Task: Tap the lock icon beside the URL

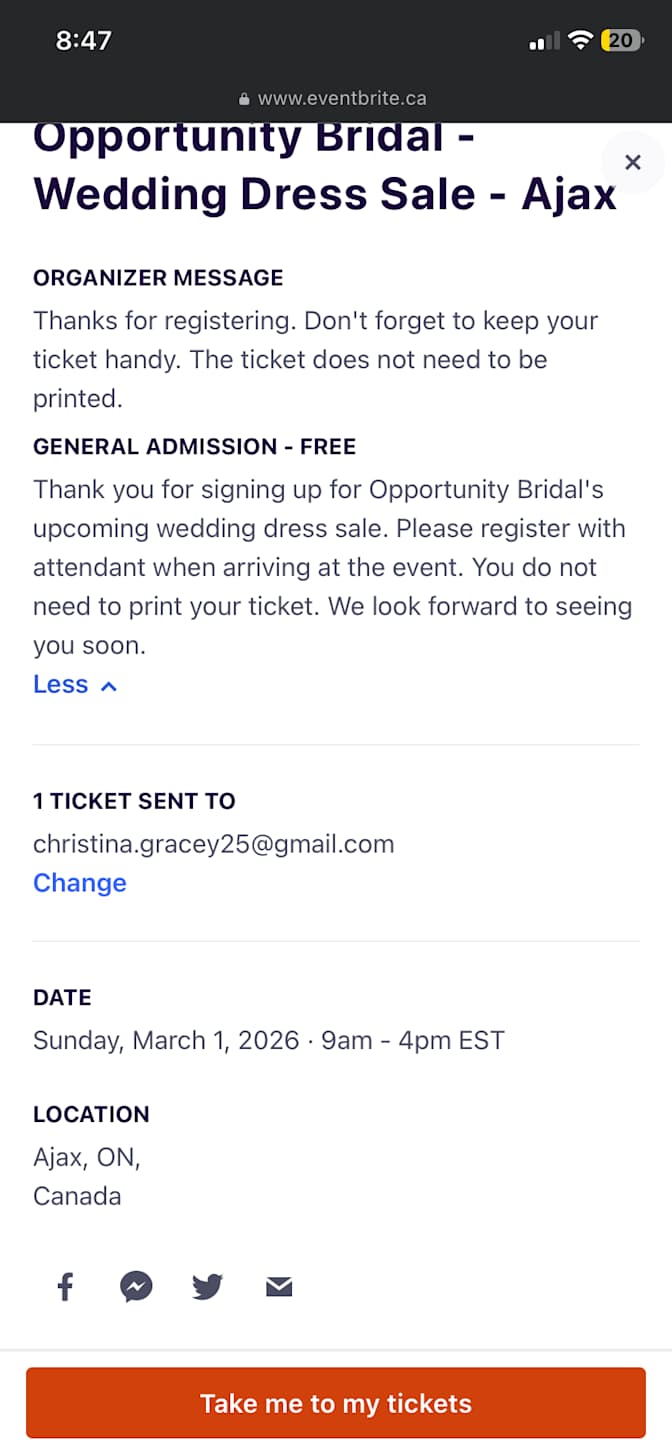Action: coord(243,99)
